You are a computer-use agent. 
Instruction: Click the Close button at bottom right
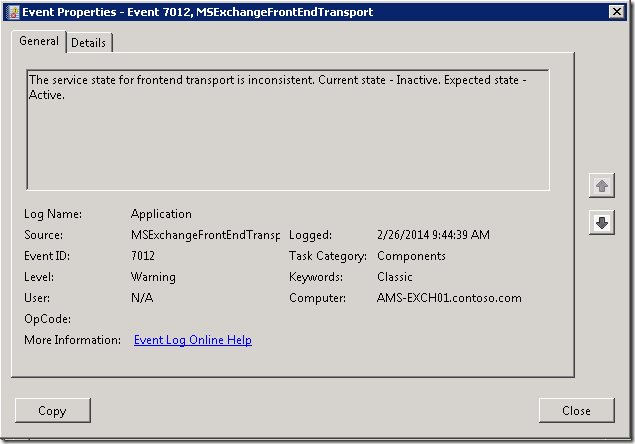pyautogui.click(x=576, y=410)
